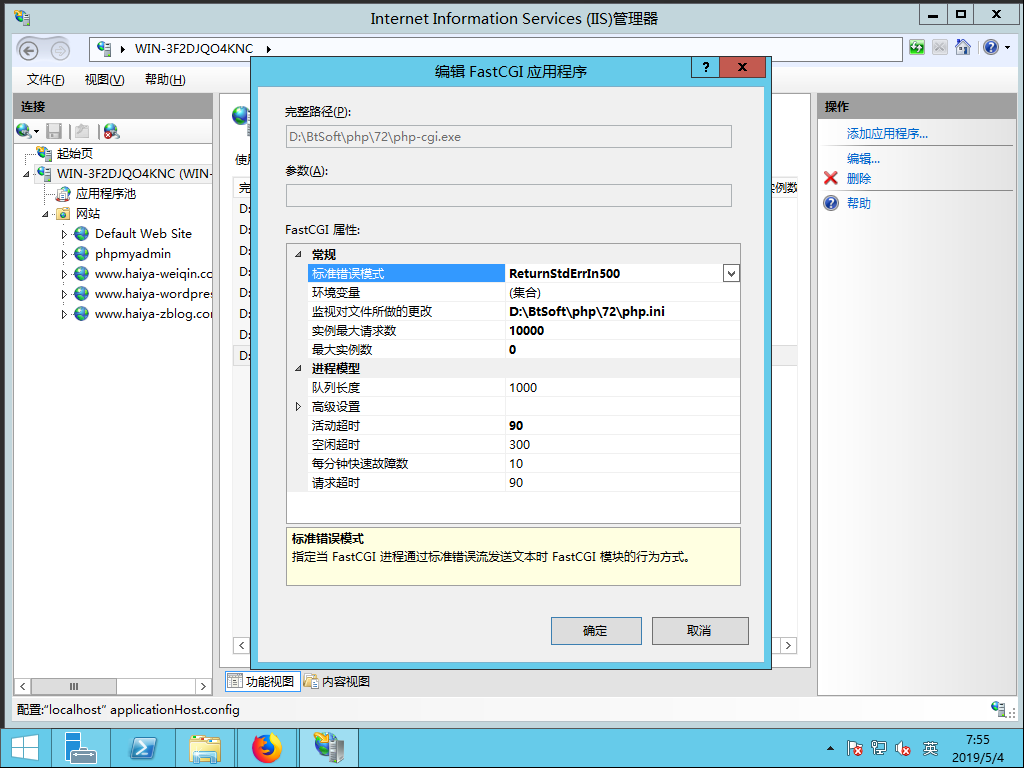The height and width of the screenshot is (768, 1024).
Task: Click the action center flag tray icon
Action: click(x=854, y=748)
